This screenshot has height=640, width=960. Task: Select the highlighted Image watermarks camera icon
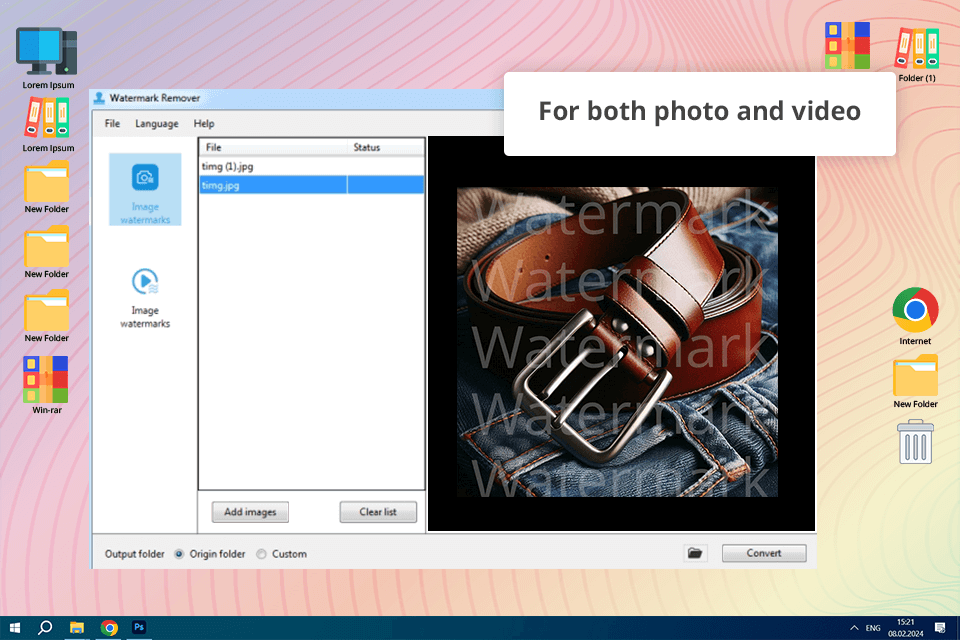[x=145, y=178]
